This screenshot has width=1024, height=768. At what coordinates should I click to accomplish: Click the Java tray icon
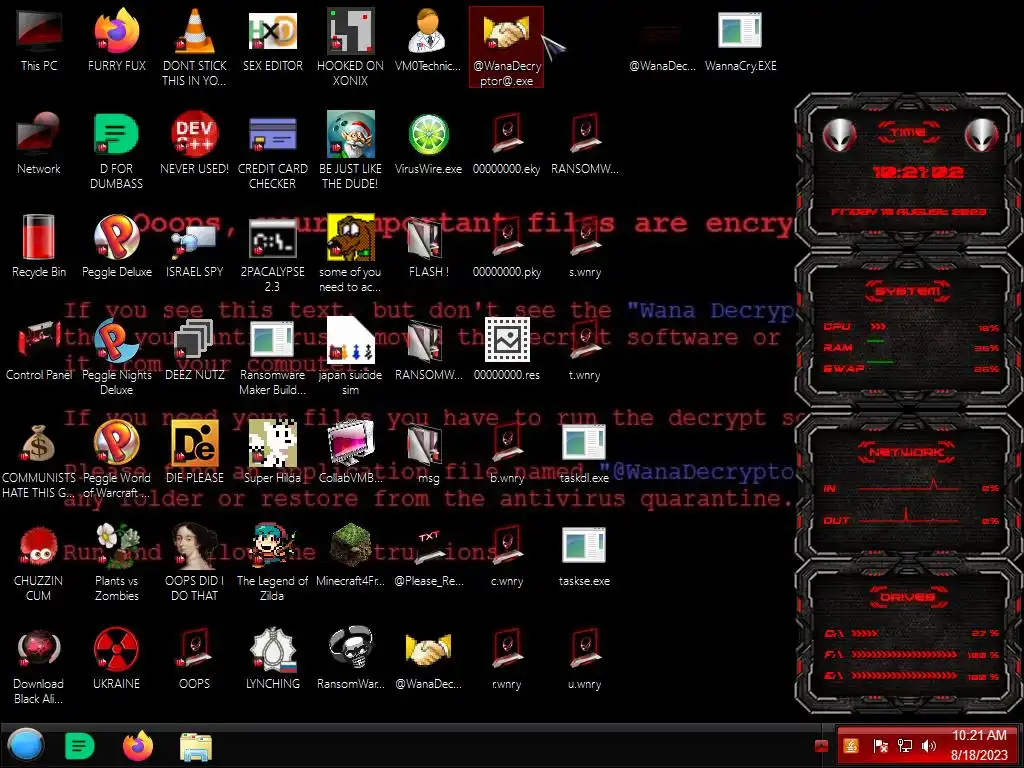click(x=850, y=745)
